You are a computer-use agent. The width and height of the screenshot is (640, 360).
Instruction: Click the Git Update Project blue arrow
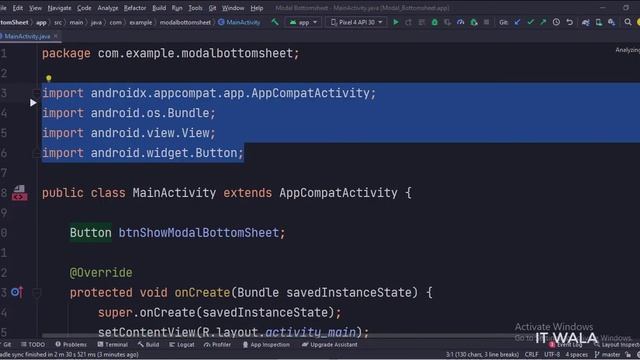tap(517, 22)
